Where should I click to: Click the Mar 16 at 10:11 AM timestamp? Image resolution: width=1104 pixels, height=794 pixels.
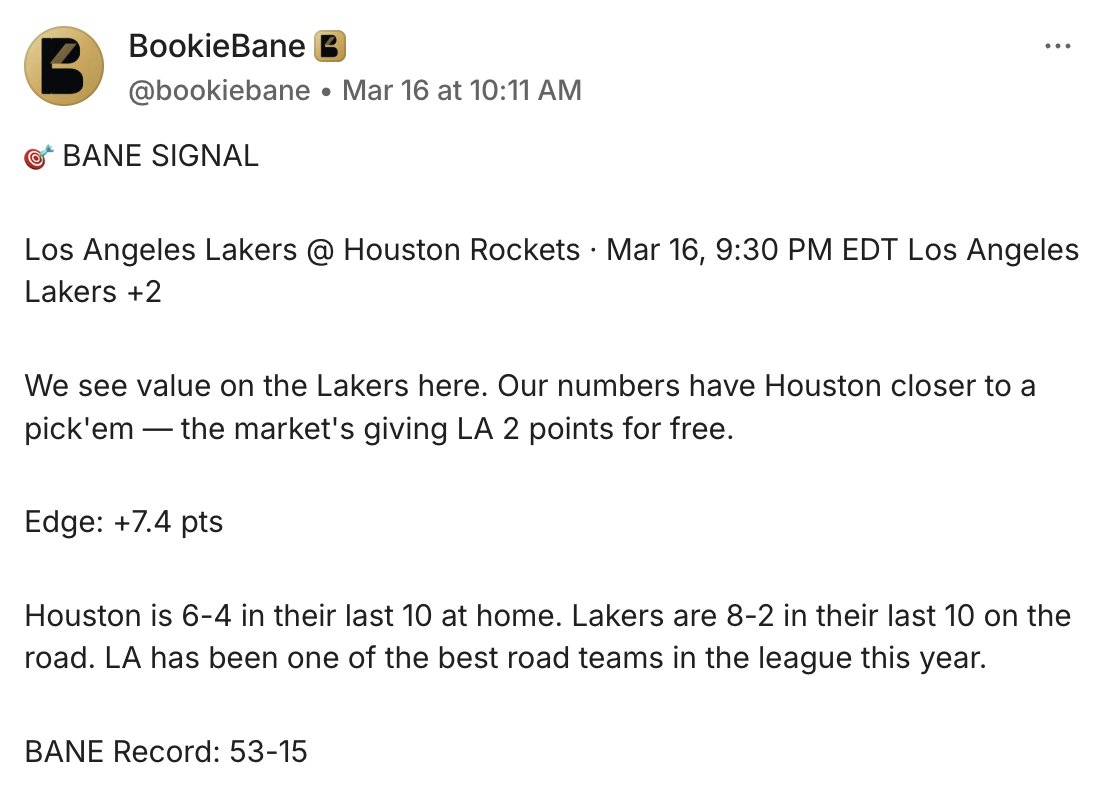click(461, 90)
